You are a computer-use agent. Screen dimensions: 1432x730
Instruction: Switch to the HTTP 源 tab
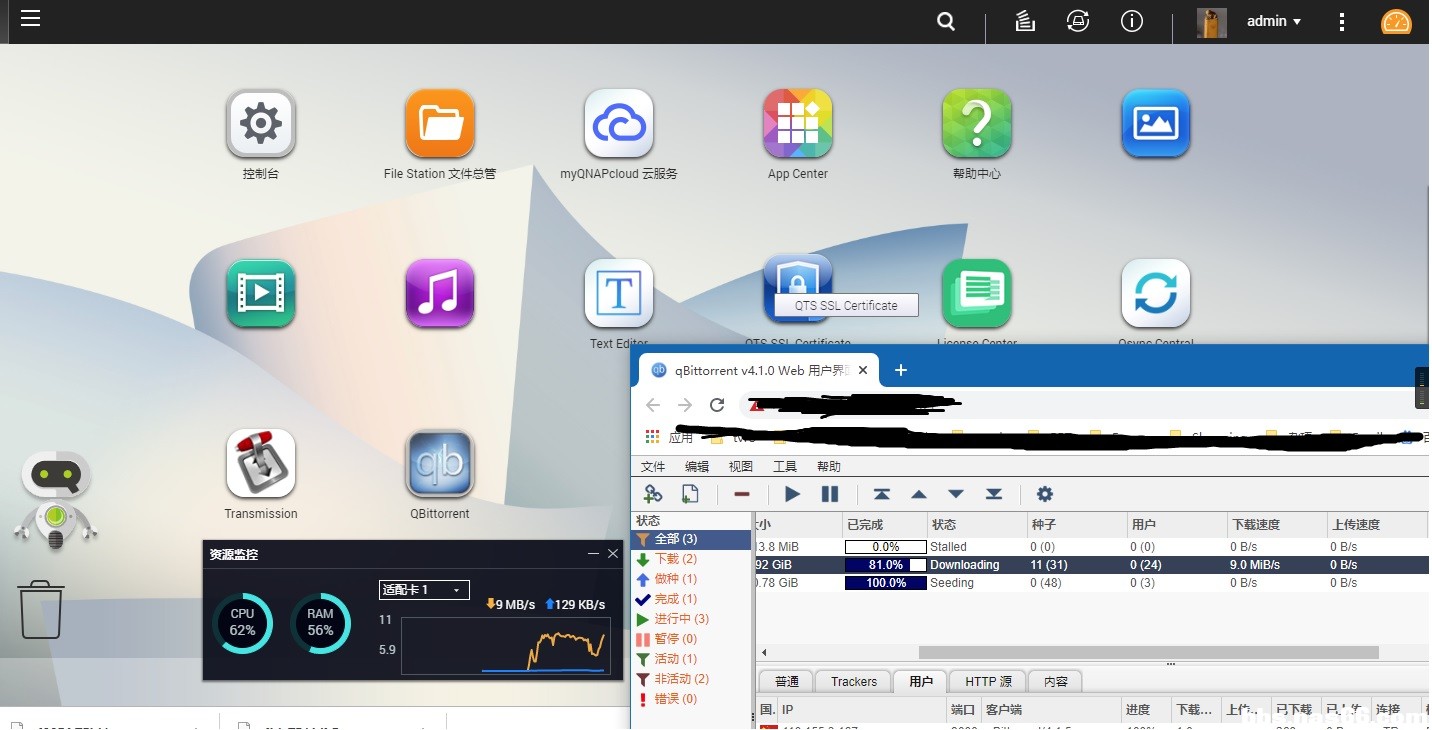(988, 682)
